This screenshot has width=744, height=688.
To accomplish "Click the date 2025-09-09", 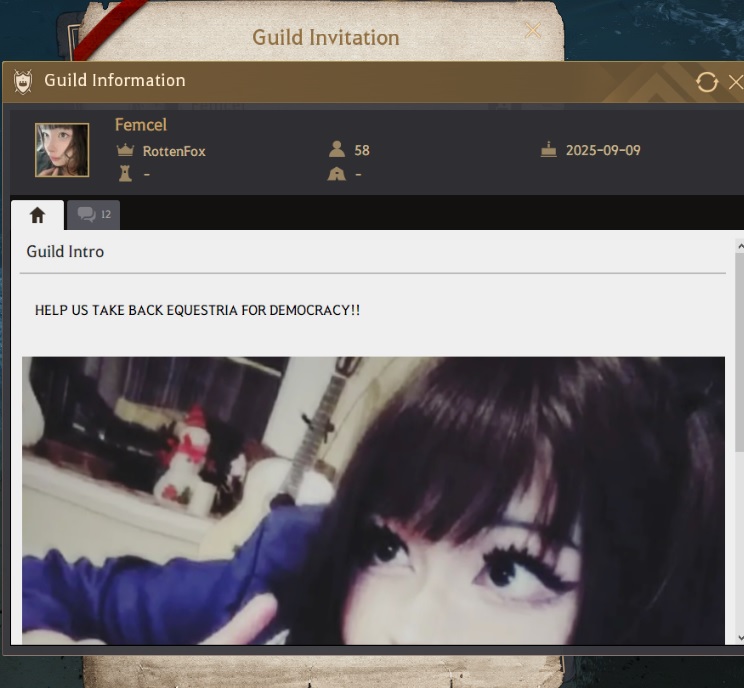I will pos(603,150).
